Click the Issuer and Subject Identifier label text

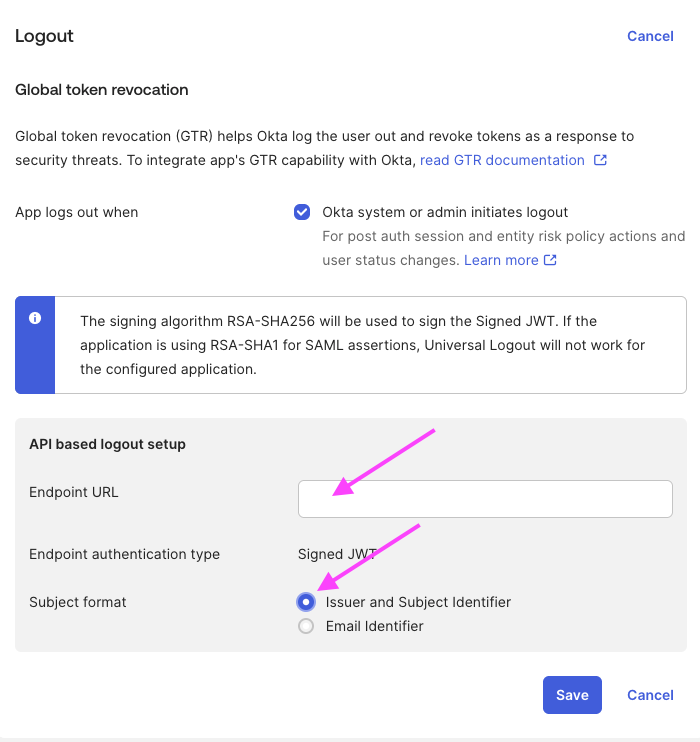tap(418, 602)
